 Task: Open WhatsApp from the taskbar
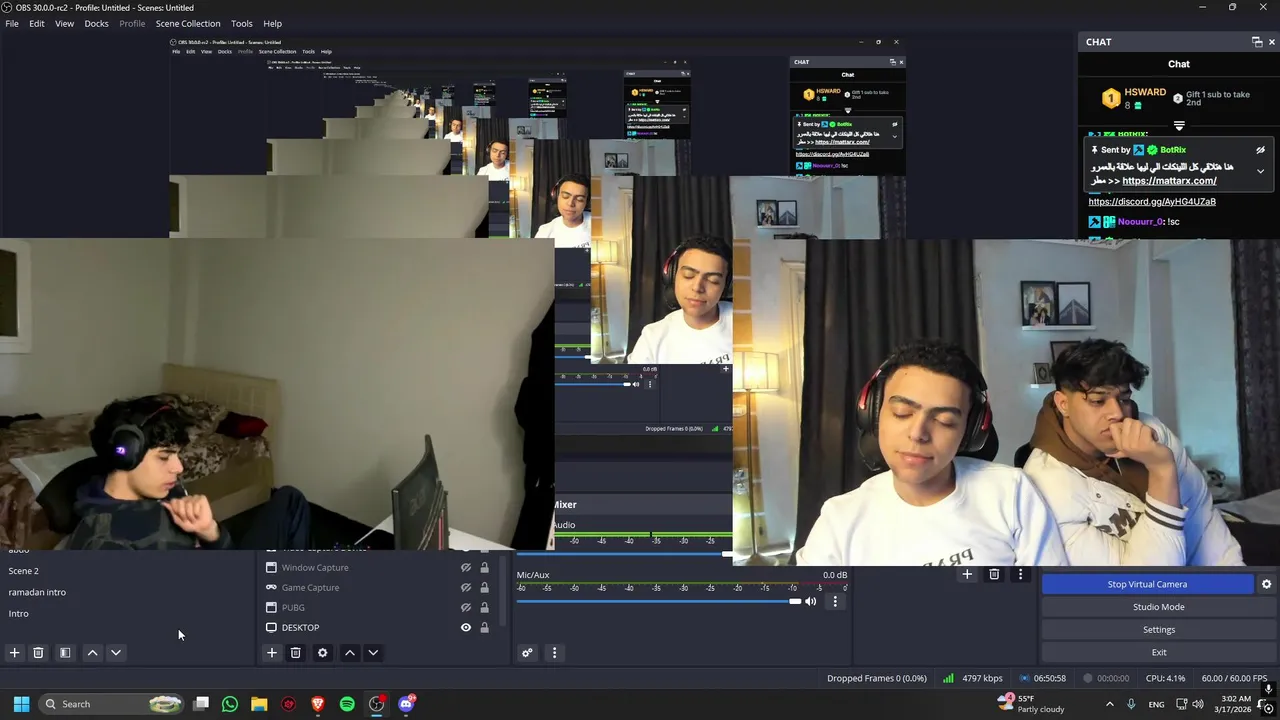230,704
